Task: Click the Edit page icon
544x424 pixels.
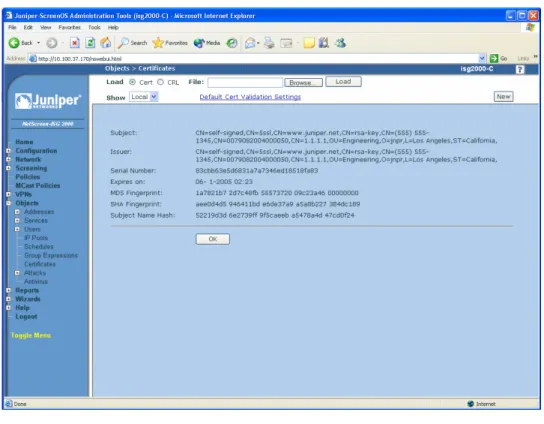Action: click(x=286, y=43)
